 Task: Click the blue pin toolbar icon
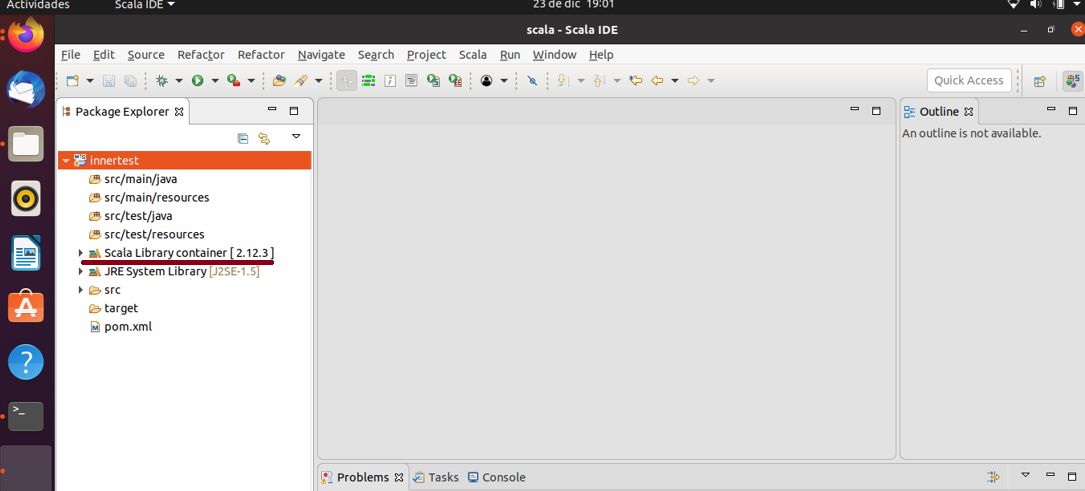(x=532, y=81)
